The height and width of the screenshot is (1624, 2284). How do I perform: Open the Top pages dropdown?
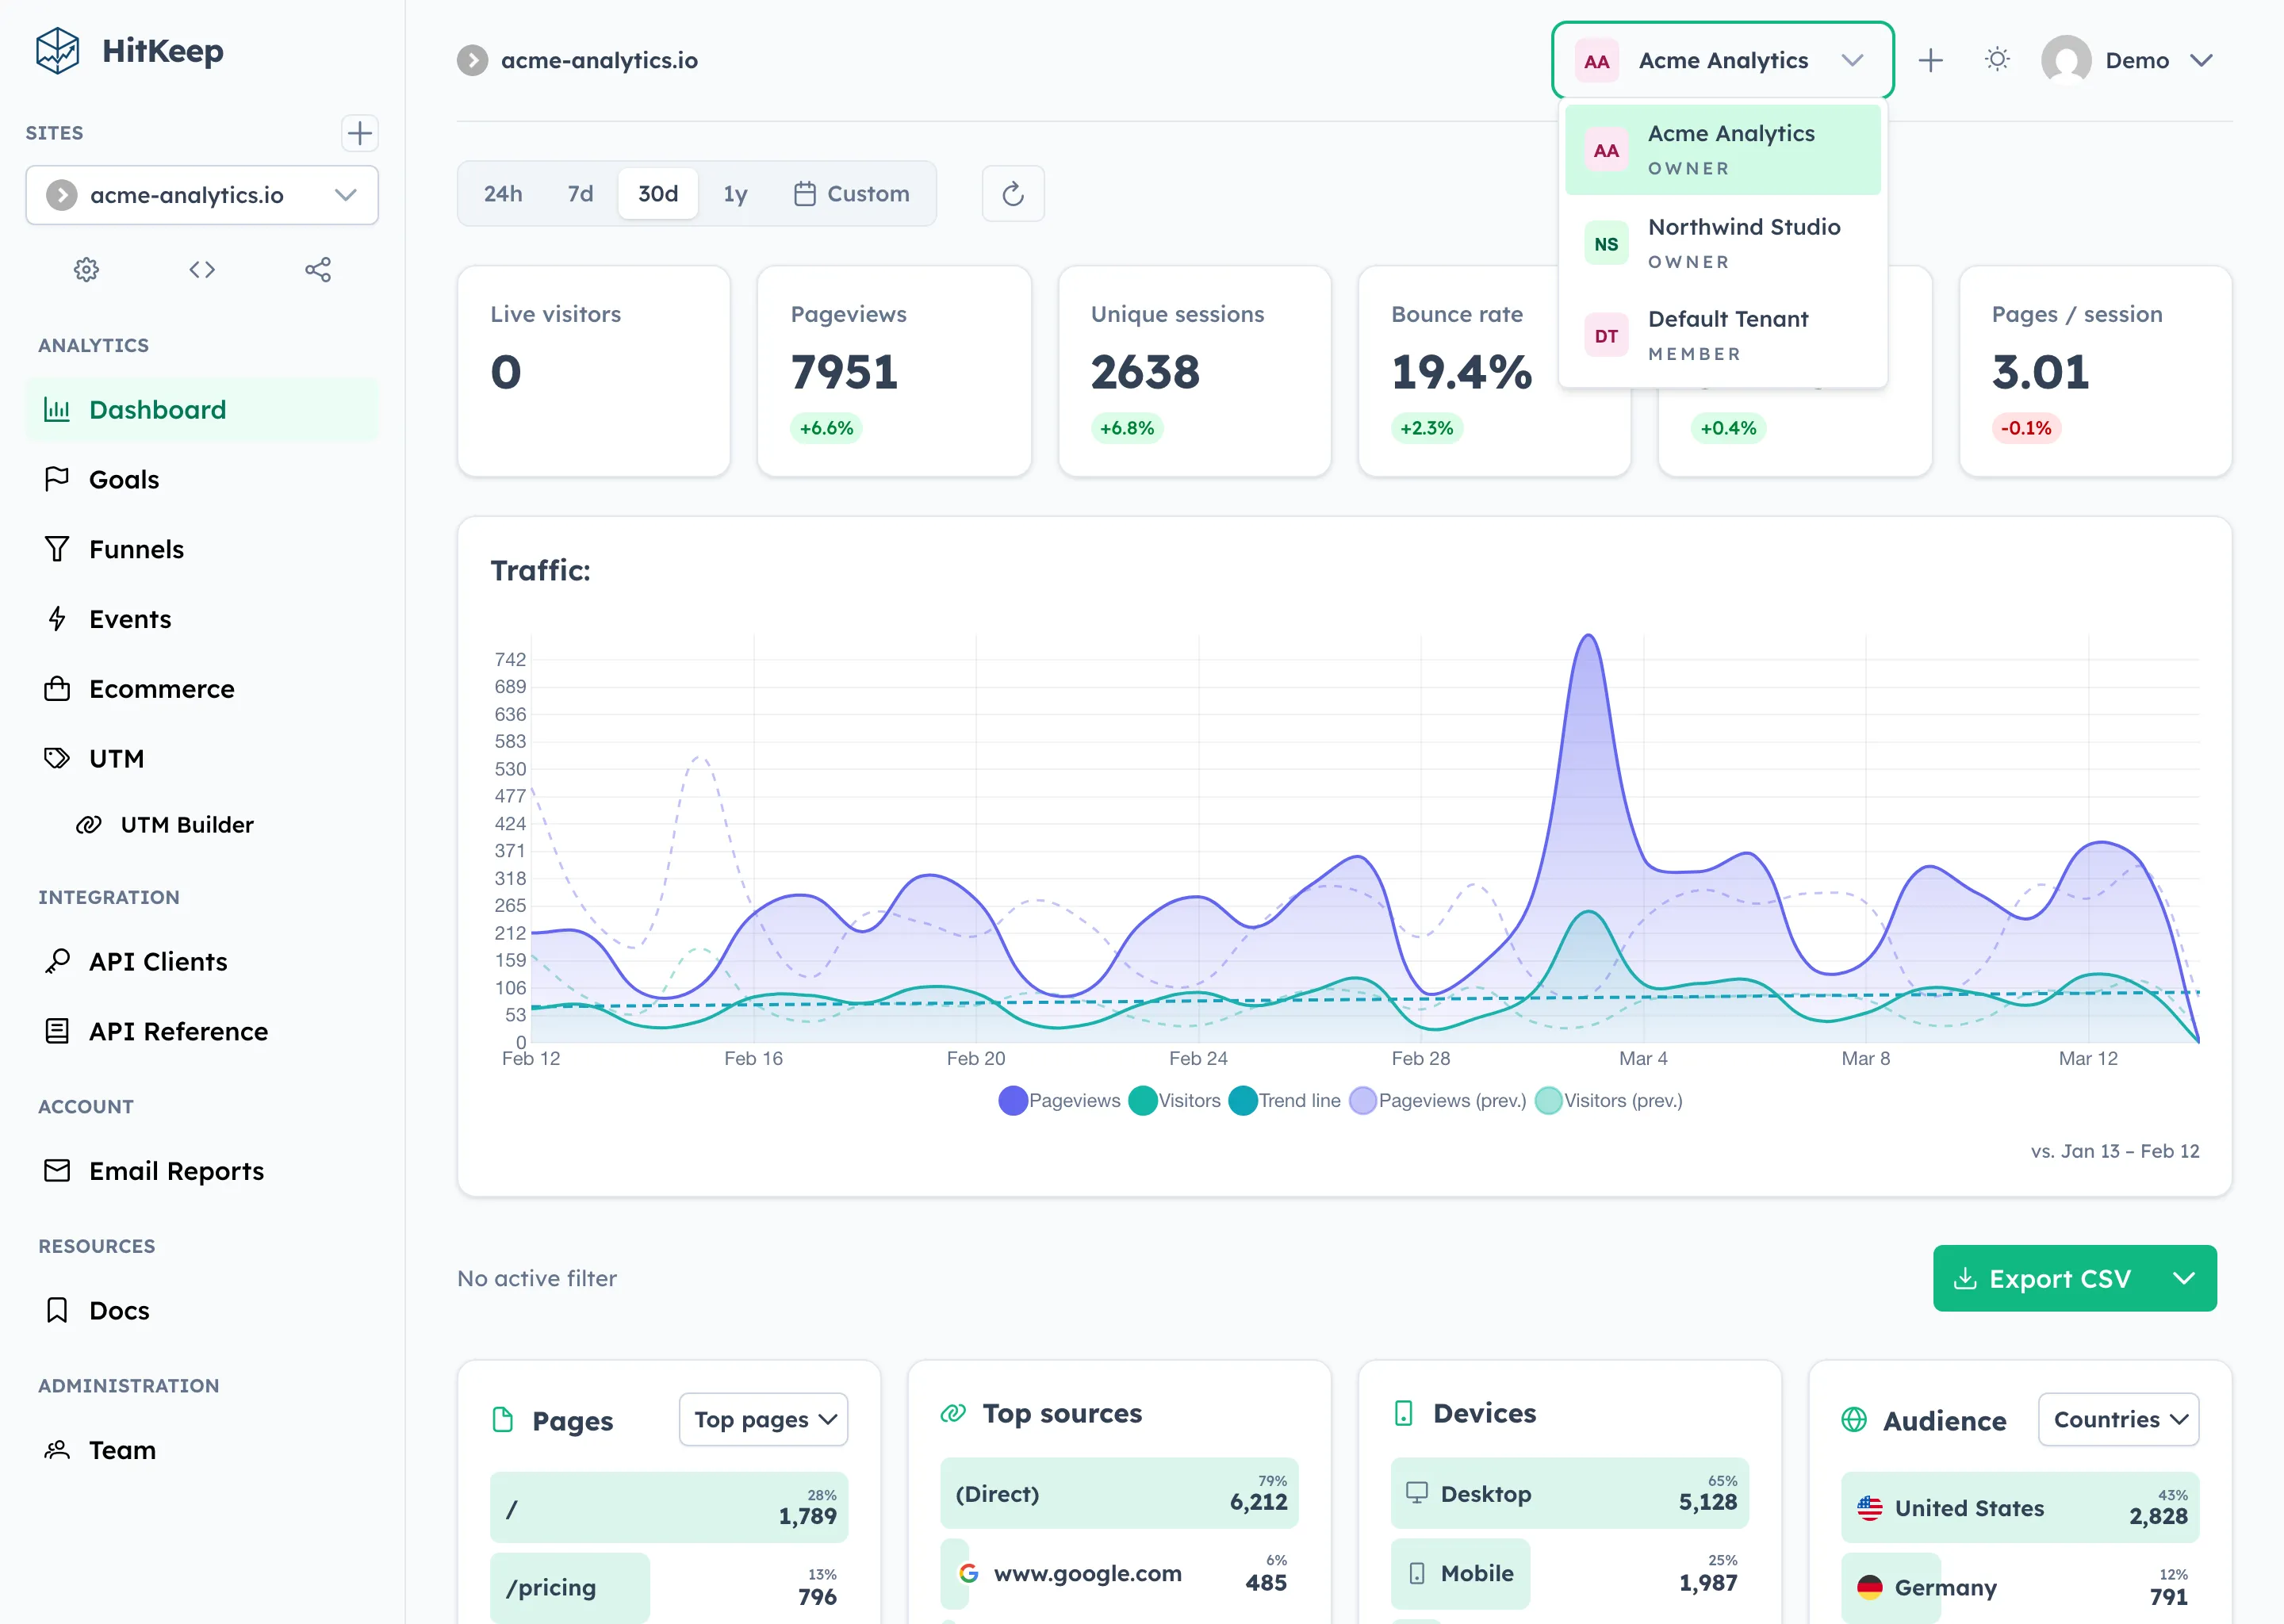(x=763, y=1420)
